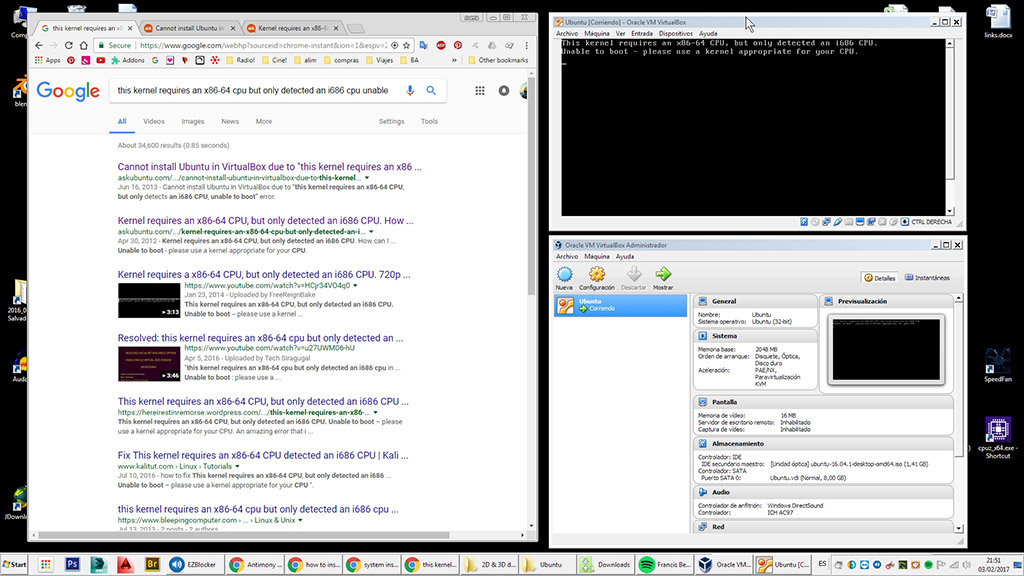Click the Nueva icon in VirtualBox Administrador

coord(564,274)
